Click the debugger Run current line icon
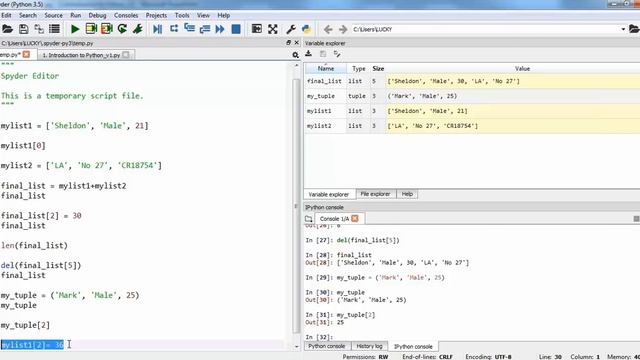 [174, 29]
